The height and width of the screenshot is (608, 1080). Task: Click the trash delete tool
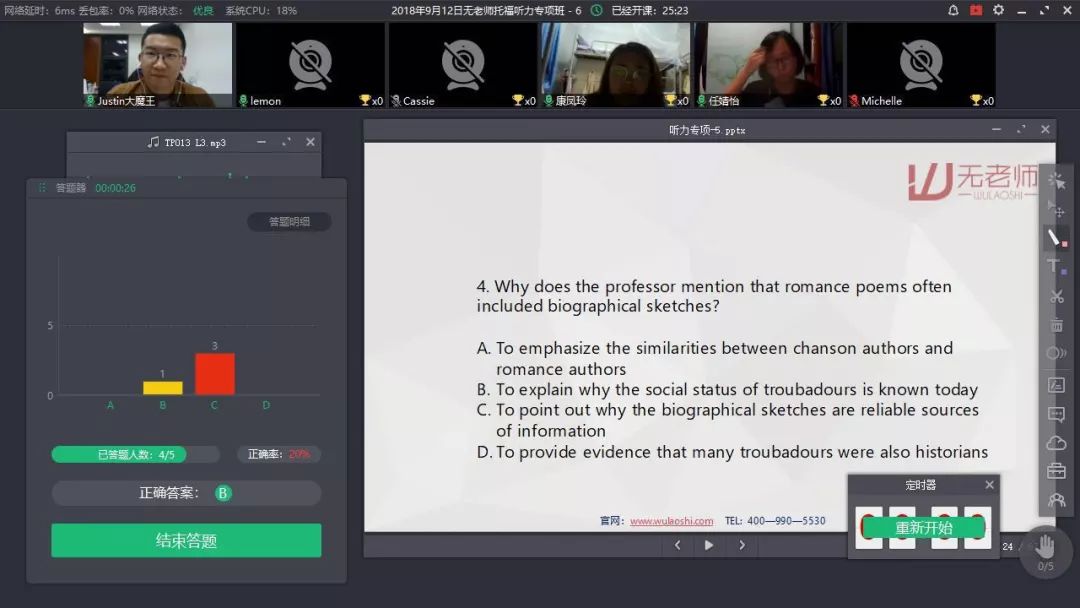[1056, 325]
